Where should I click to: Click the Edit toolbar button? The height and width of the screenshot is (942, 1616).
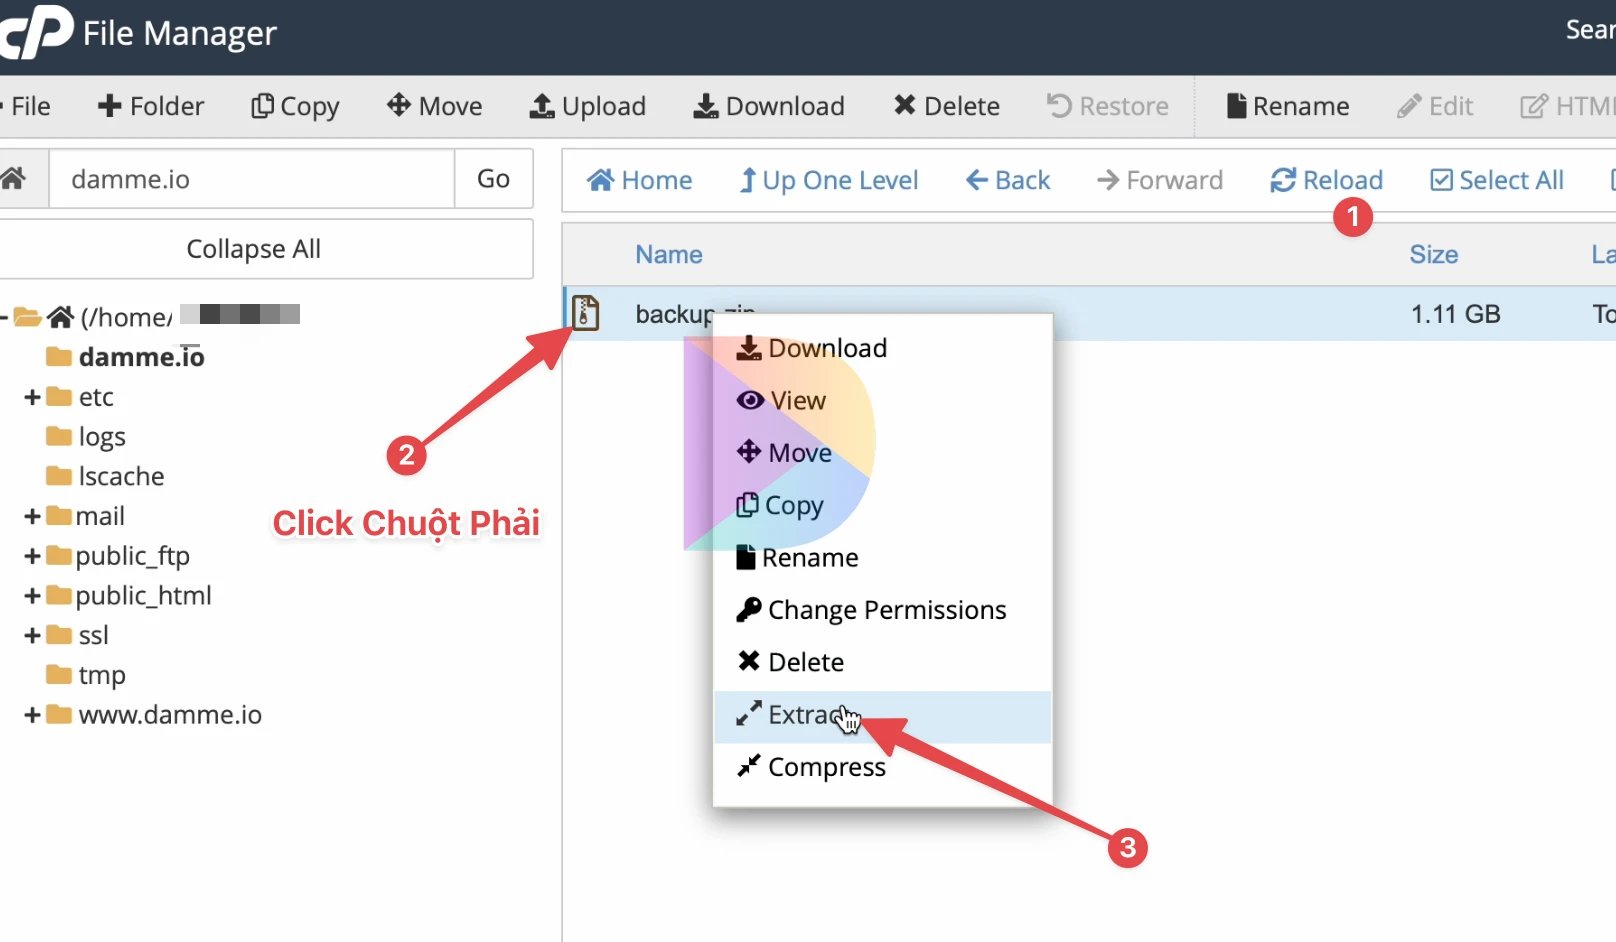click(x=1436, y=106)
